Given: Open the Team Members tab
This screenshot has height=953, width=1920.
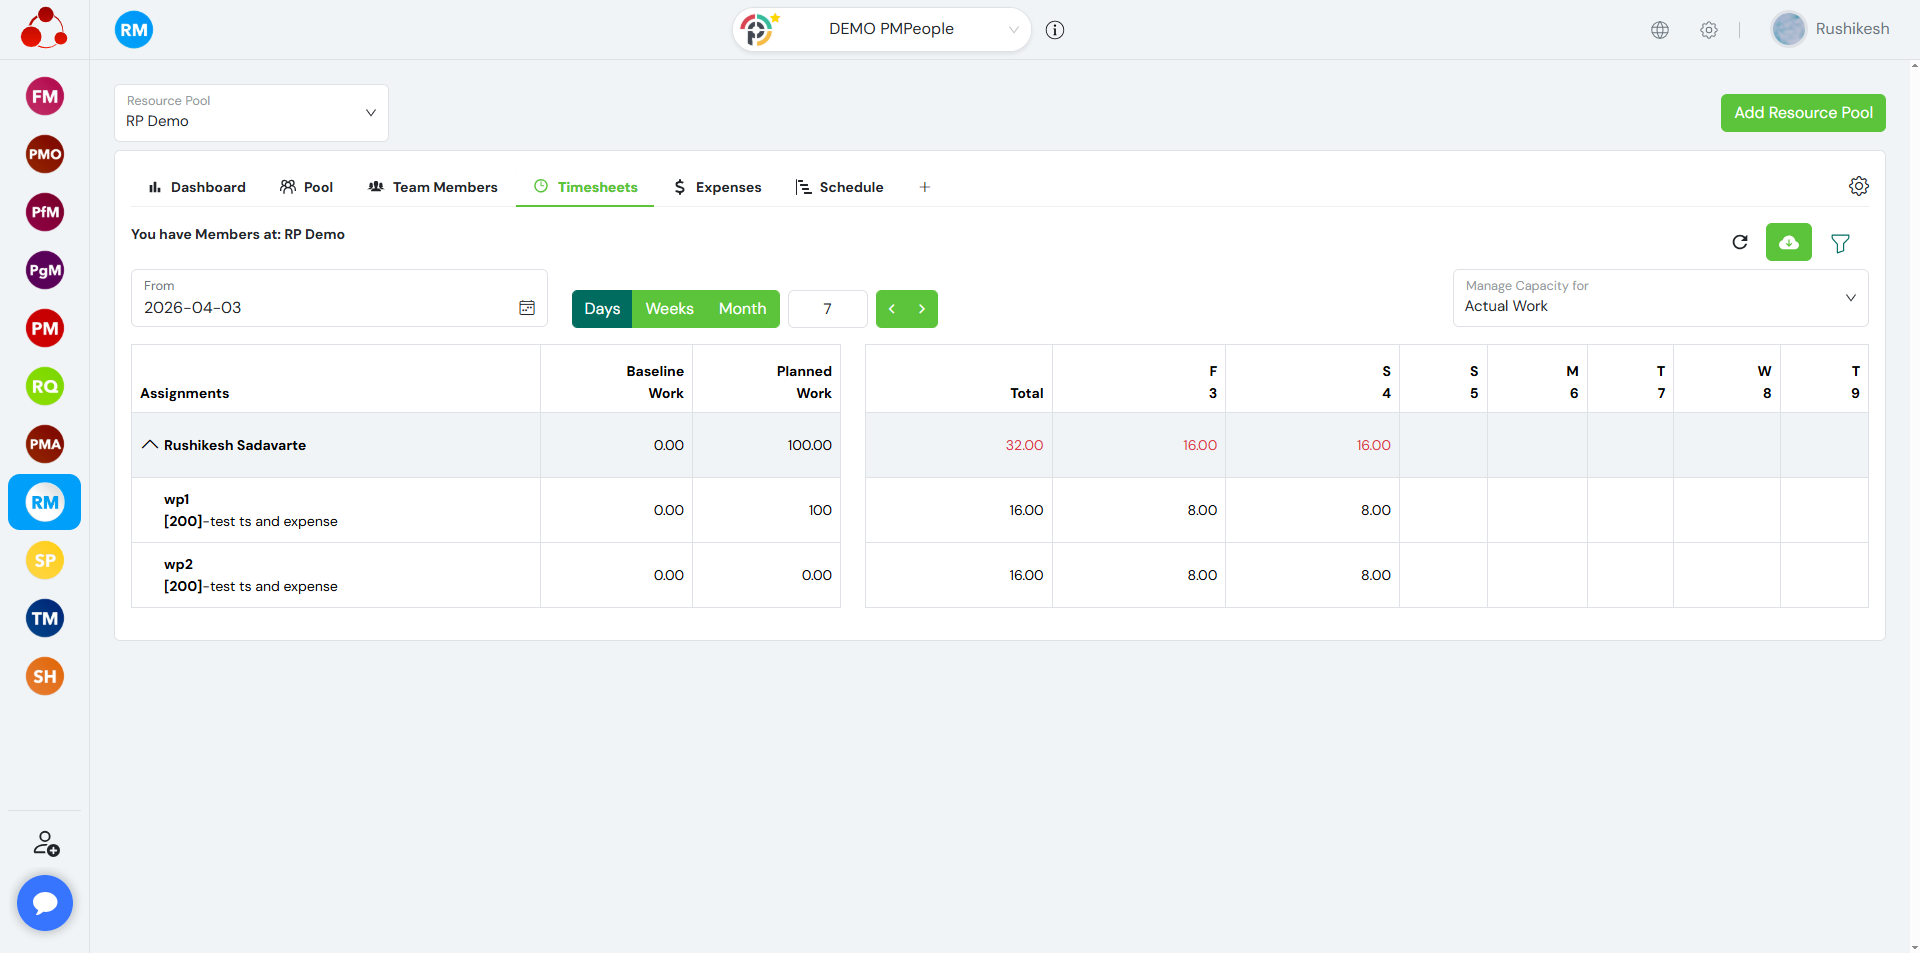Looking at the screenshot, I should pyautogui.click(x=433, y=187).
